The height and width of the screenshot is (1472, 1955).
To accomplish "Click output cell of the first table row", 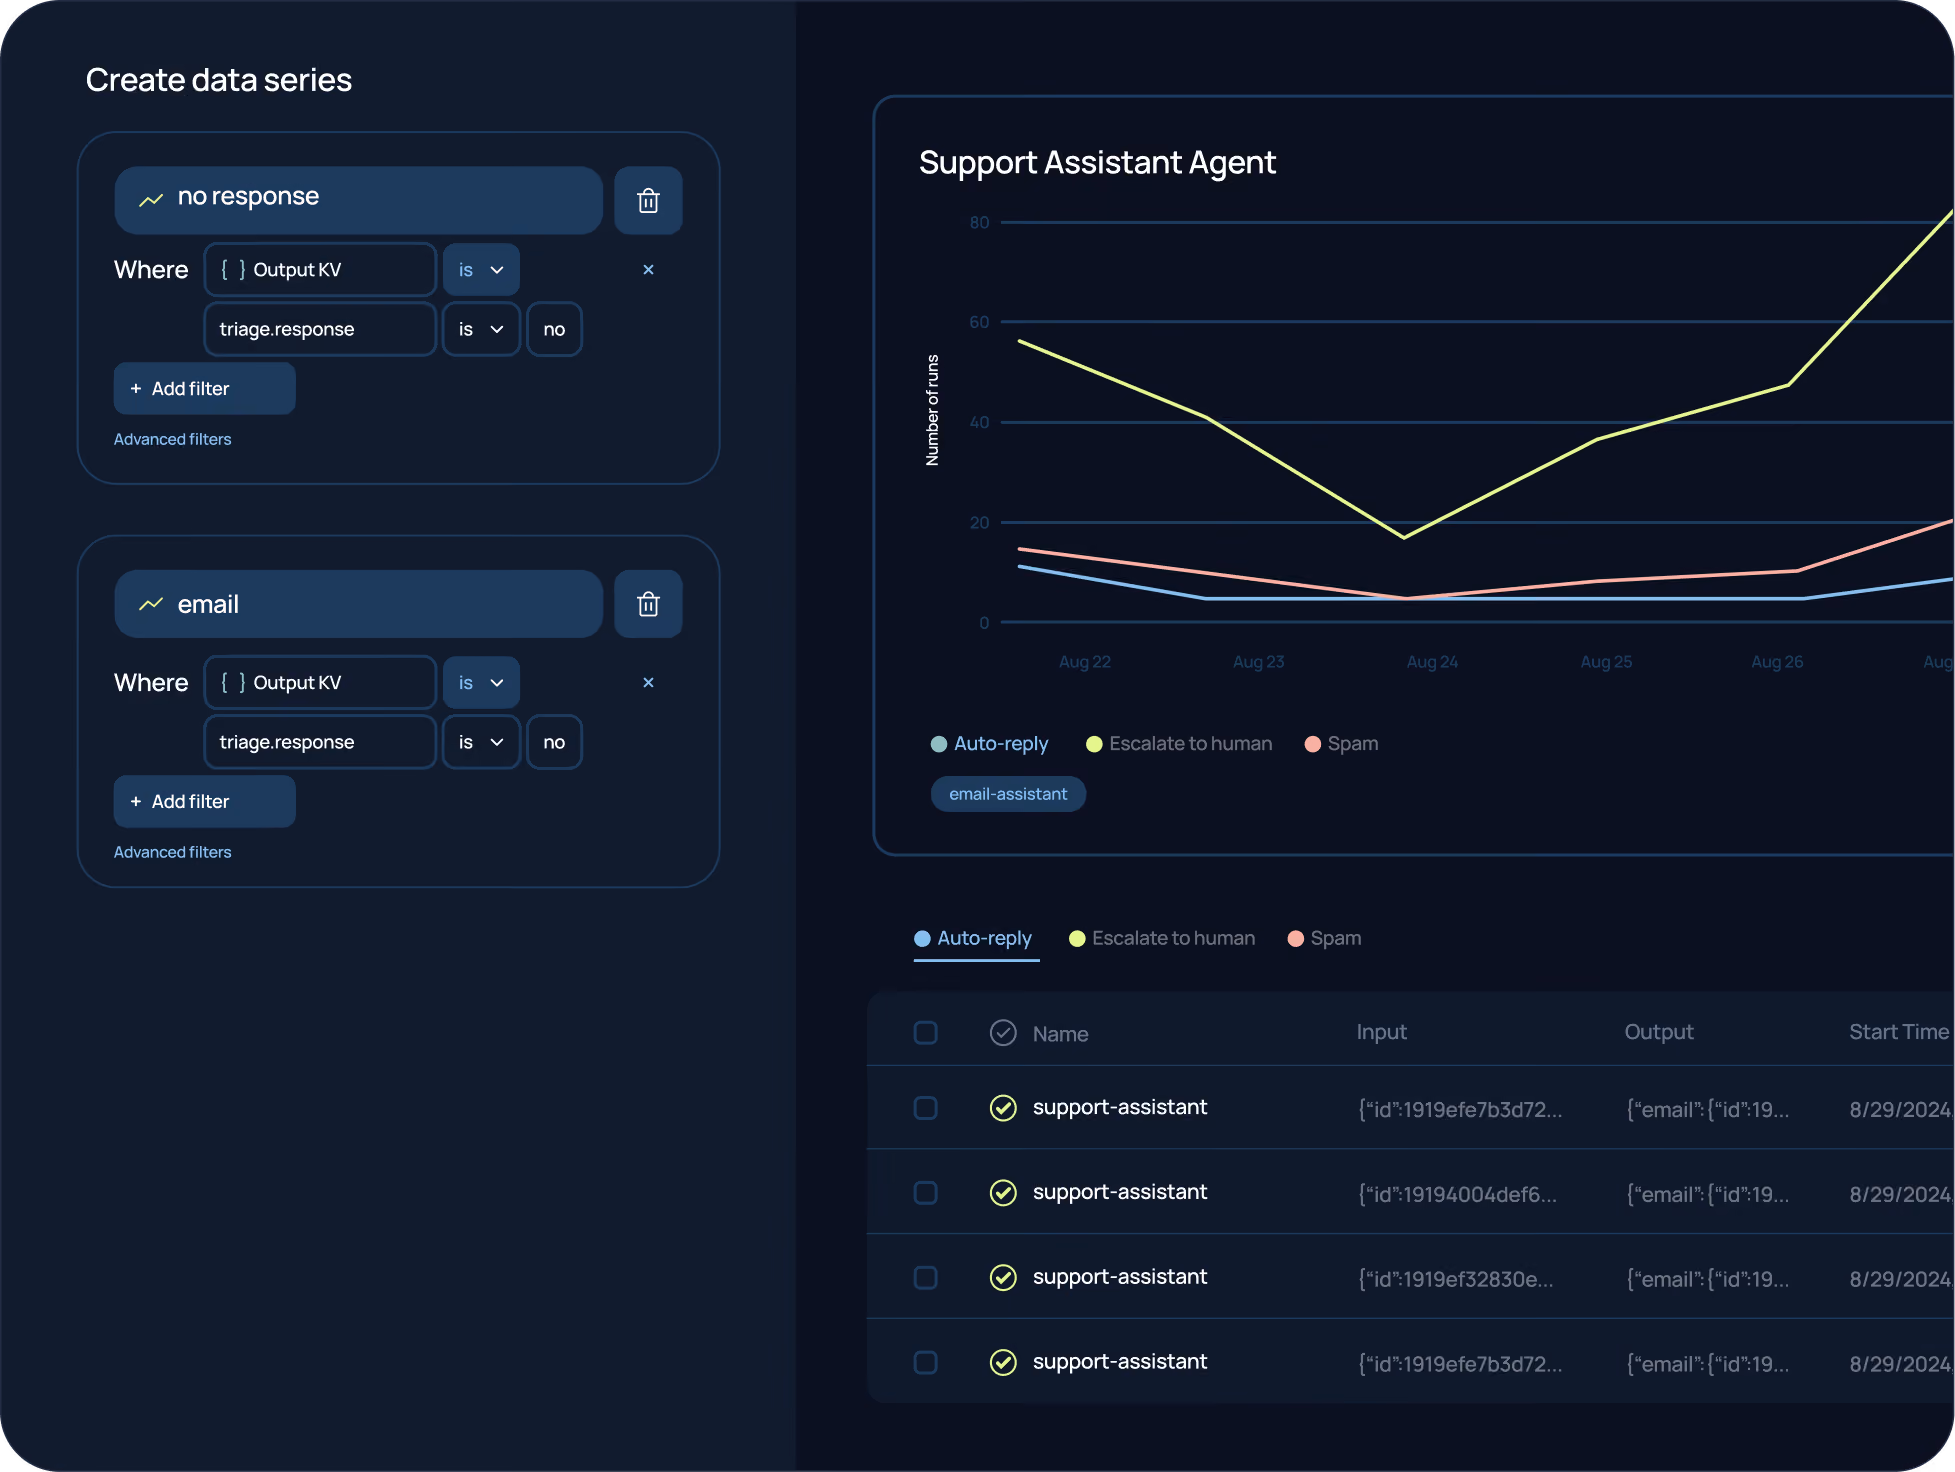I will (1708, 1109).
